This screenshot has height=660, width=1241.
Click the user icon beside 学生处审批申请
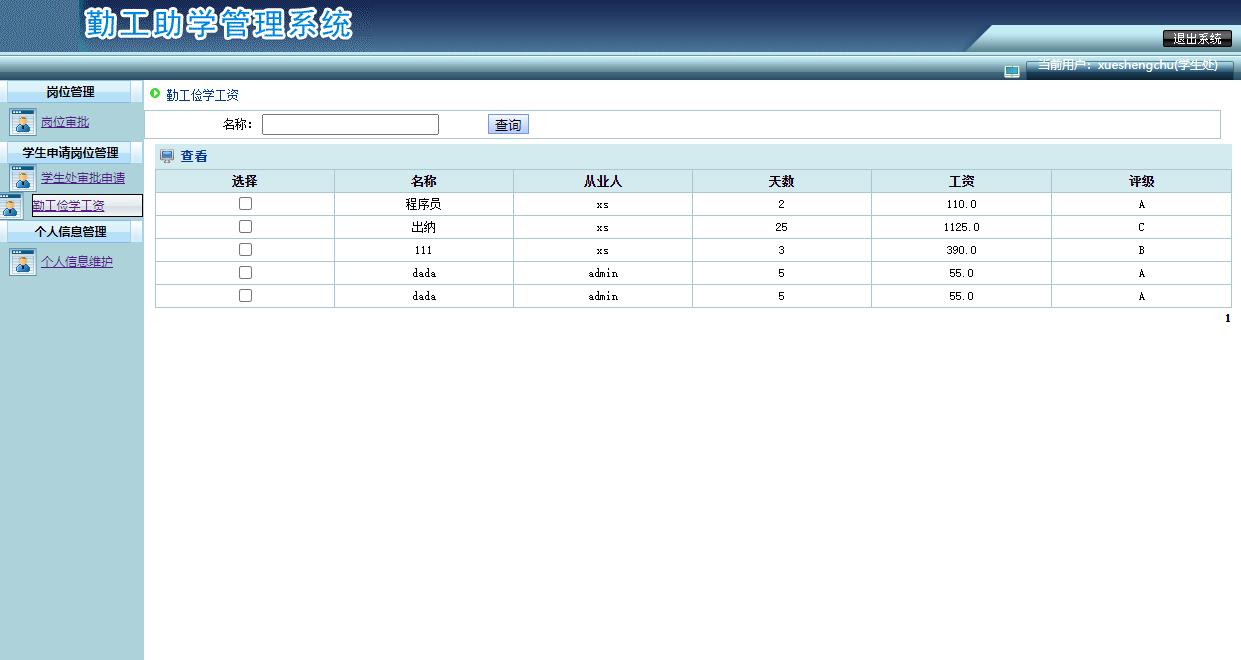(21, 179)
